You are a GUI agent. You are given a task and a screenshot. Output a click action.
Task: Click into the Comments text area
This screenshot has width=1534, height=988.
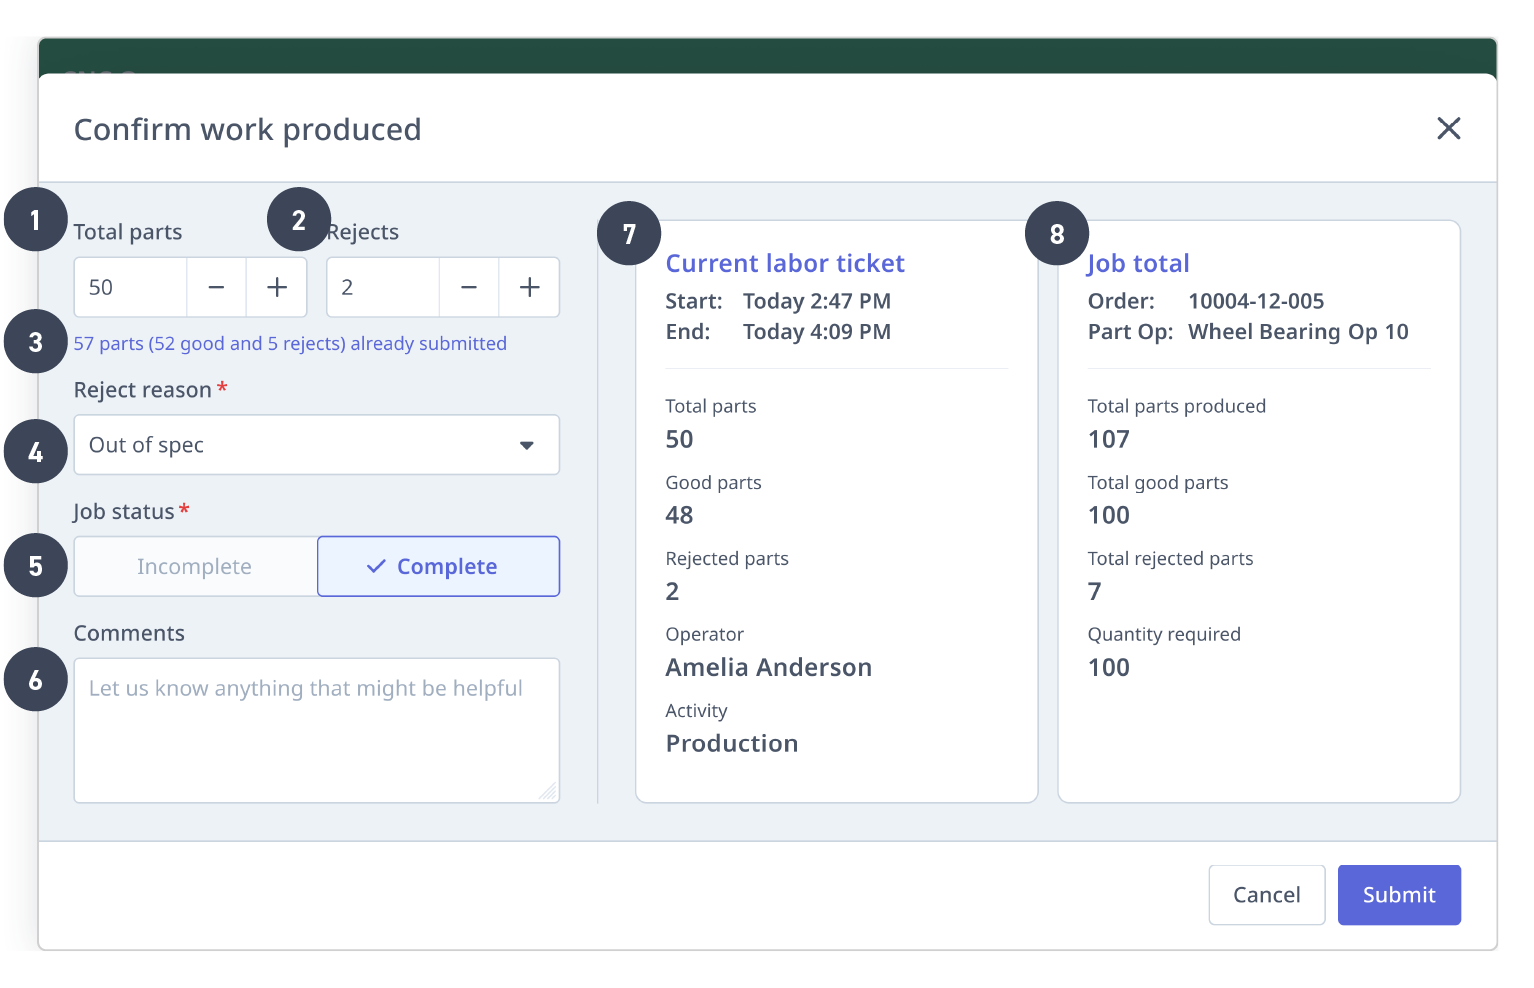(316, 740)
